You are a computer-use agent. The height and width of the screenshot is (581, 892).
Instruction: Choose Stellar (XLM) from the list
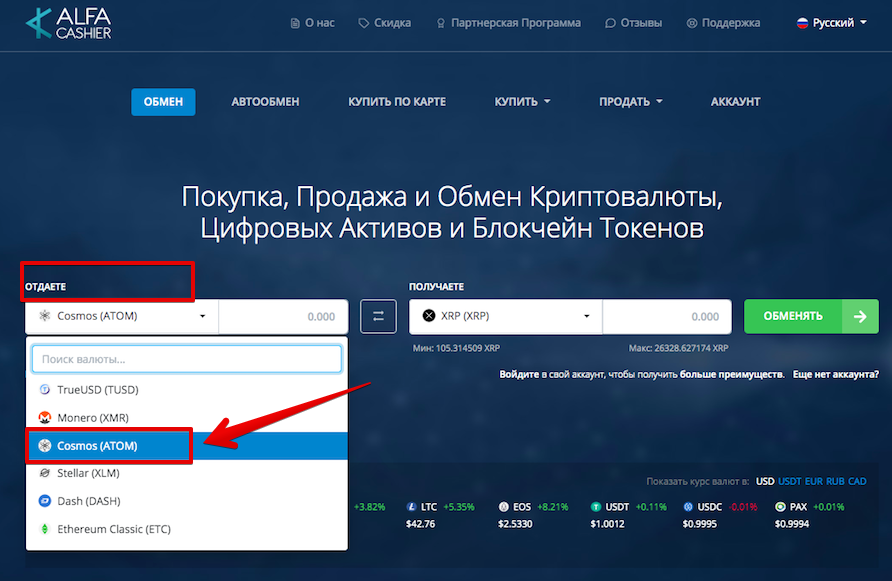pyautogui.click(x=187, y=473)
